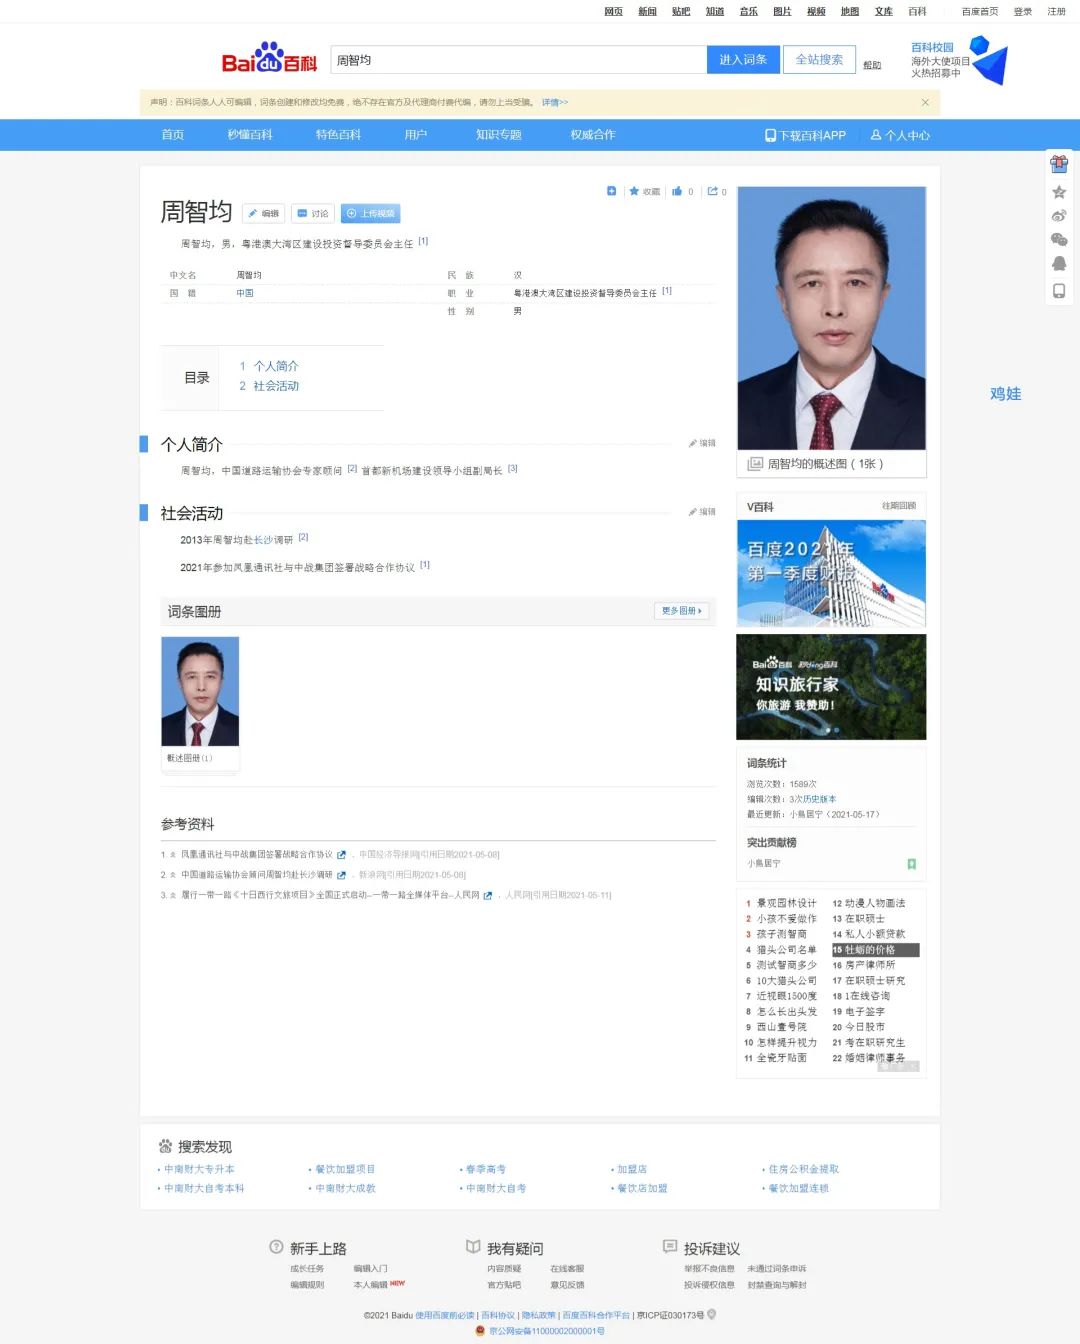Open the 权威合作 navigation tab
1080x1344 pixels.
593,135
